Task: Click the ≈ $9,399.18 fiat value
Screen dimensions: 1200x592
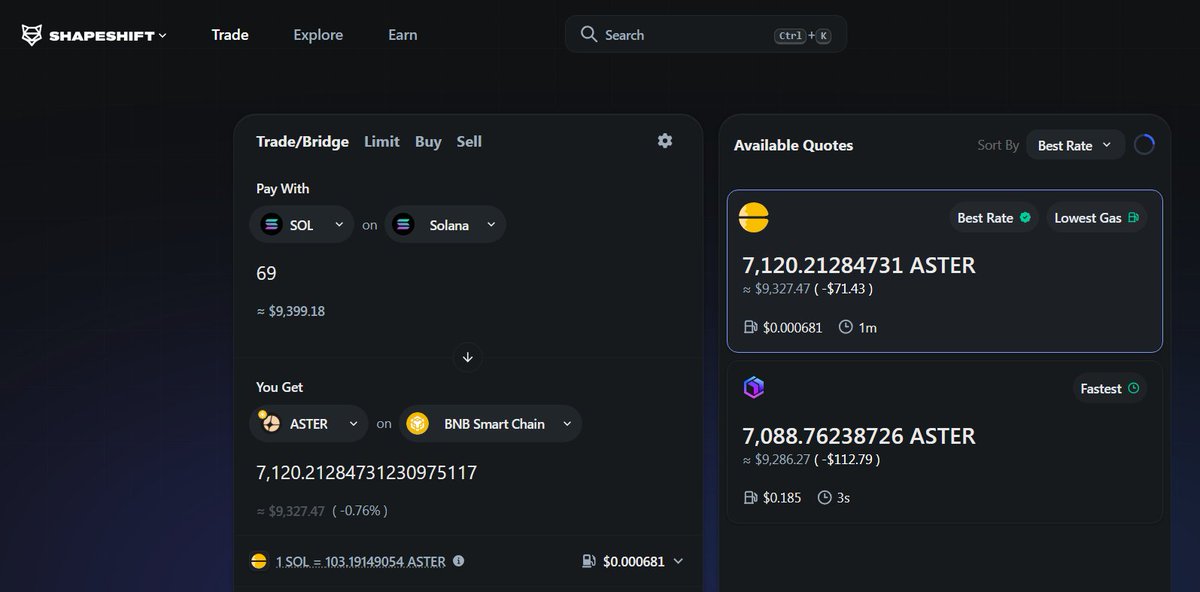Action: coord(291,311)
